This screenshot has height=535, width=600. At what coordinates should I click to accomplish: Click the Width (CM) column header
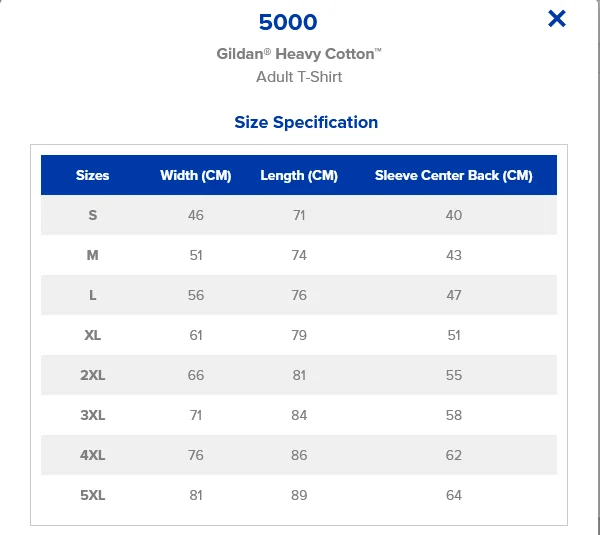point(196,175)
